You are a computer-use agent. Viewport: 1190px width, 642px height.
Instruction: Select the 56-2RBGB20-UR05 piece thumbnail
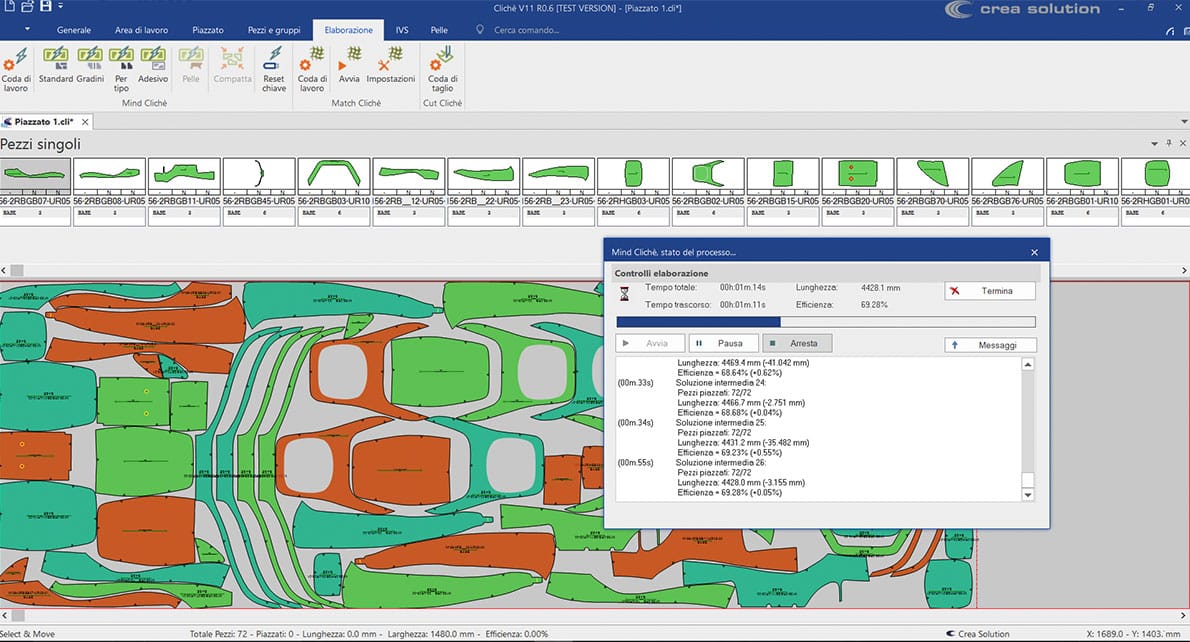[857, 175]
